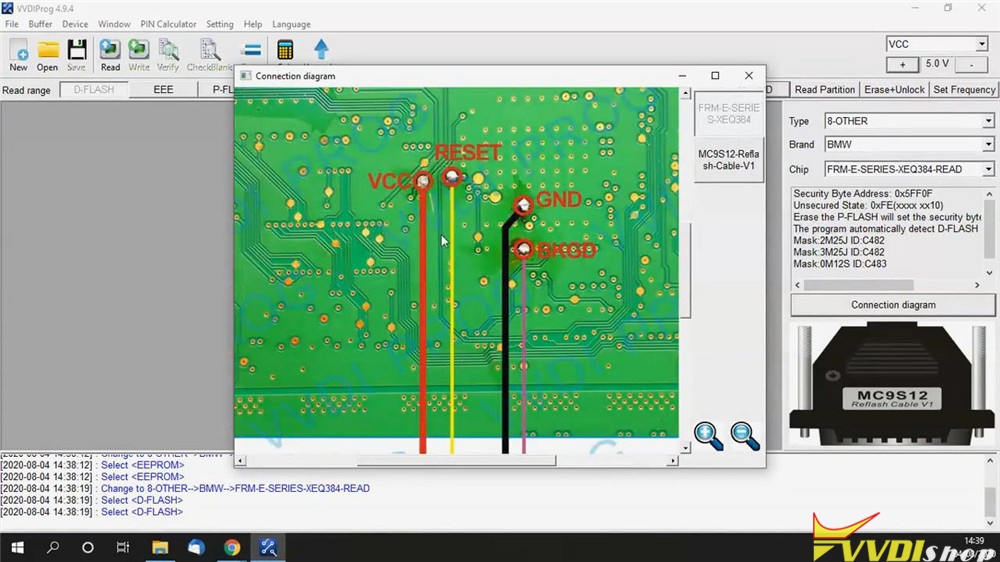
Task: Open the Device menu
Action: point(75,24)
